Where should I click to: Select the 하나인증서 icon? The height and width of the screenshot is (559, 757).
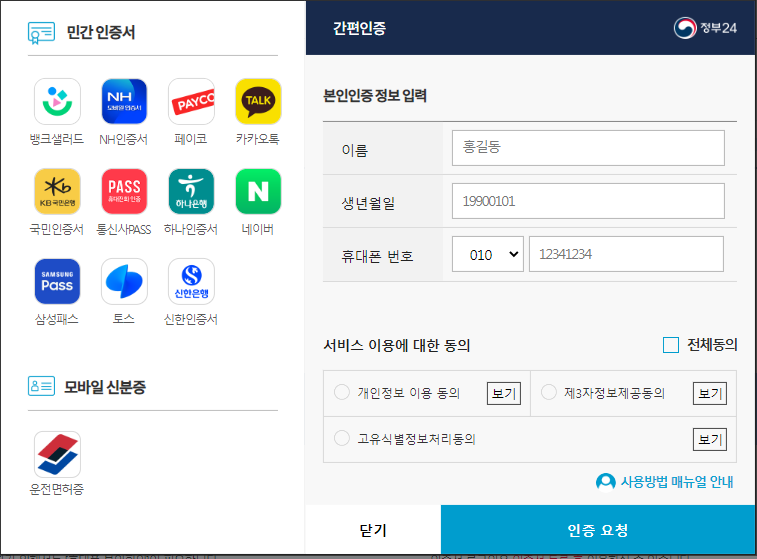point(191,191)
